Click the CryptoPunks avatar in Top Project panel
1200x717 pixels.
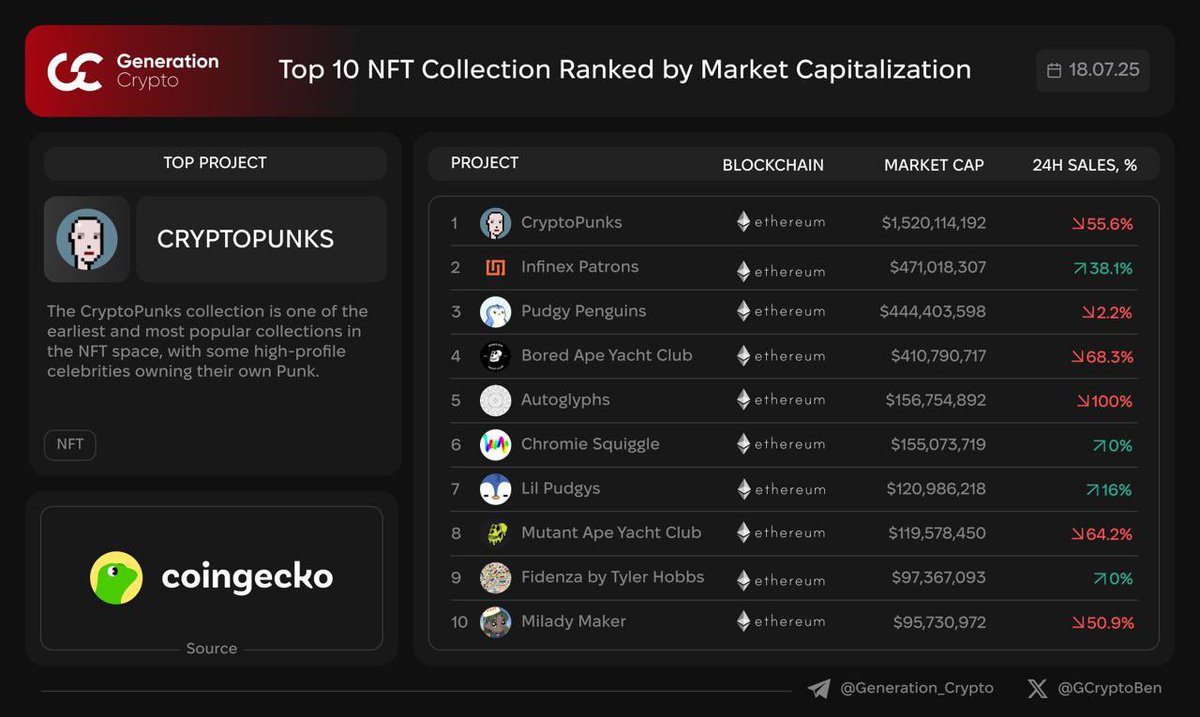coord(87,239)
